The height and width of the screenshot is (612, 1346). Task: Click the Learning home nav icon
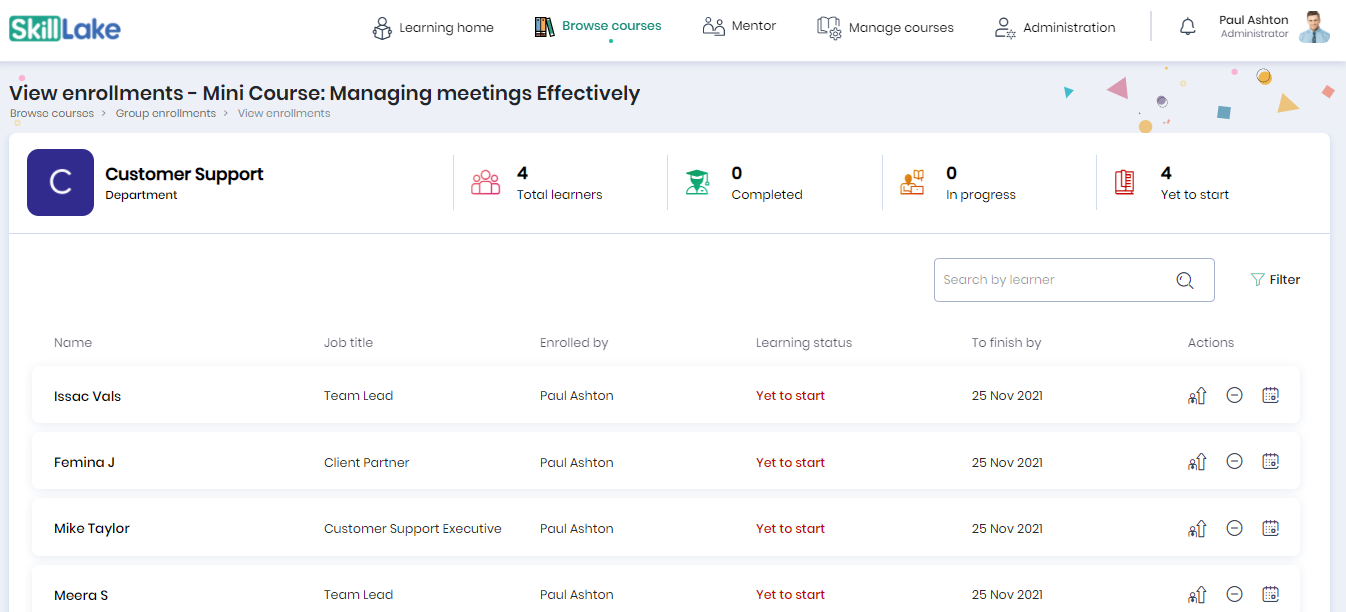[x=382, y=28]
